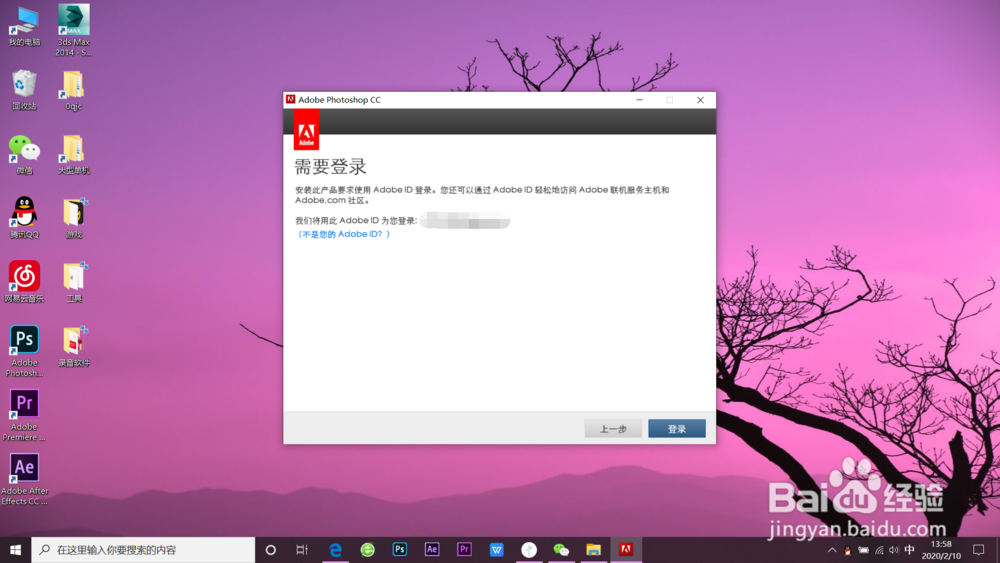1000x563 pixels.
Task: Click the red Adobe logo in the dialog header
Action: point(306,129)
